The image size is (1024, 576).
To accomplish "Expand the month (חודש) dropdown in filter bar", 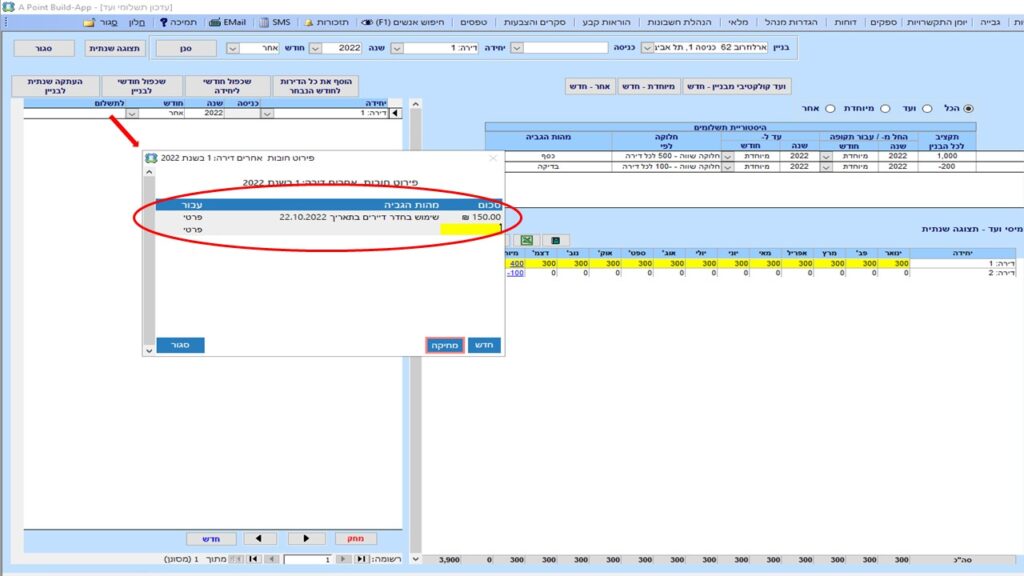I will [232, 47].
